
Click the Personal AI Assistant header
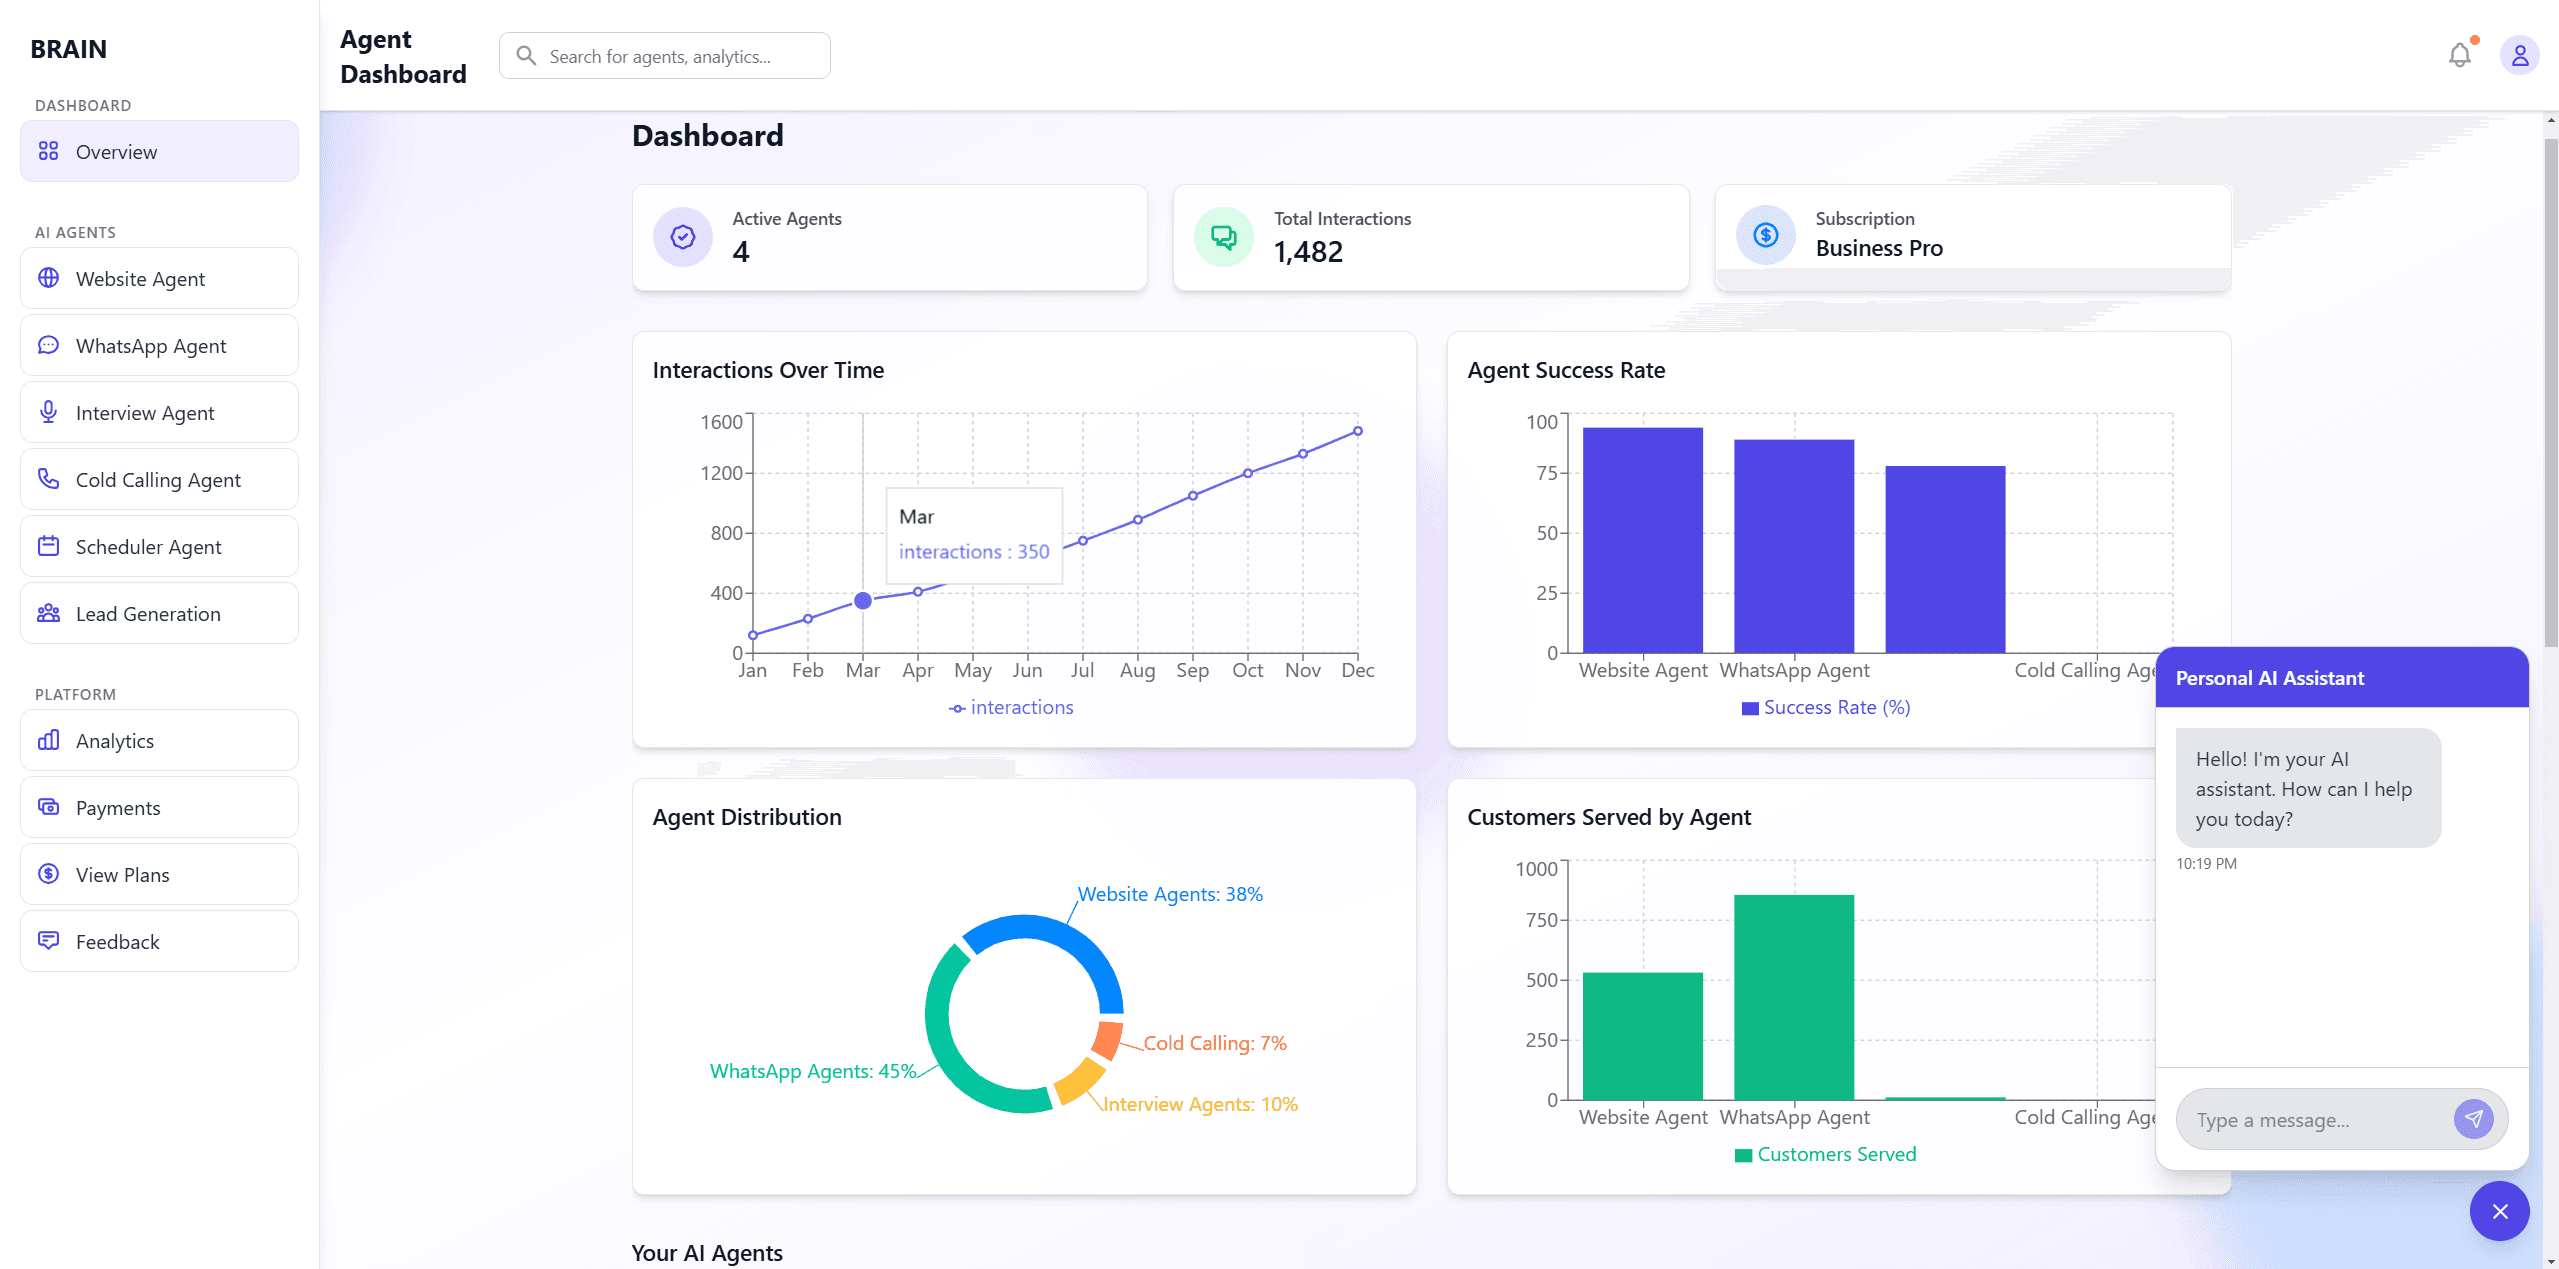[2341, 678]
